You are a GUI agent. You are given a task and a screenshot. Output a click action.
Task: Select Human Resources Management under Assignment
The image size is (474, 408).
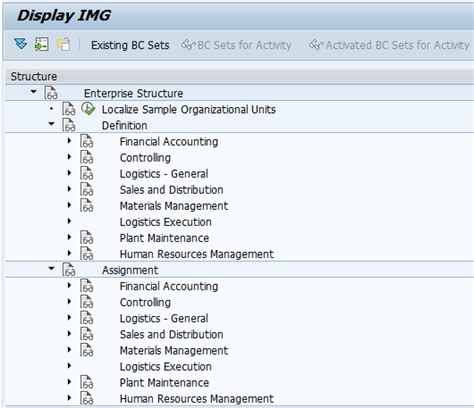(x=197, y=399)
